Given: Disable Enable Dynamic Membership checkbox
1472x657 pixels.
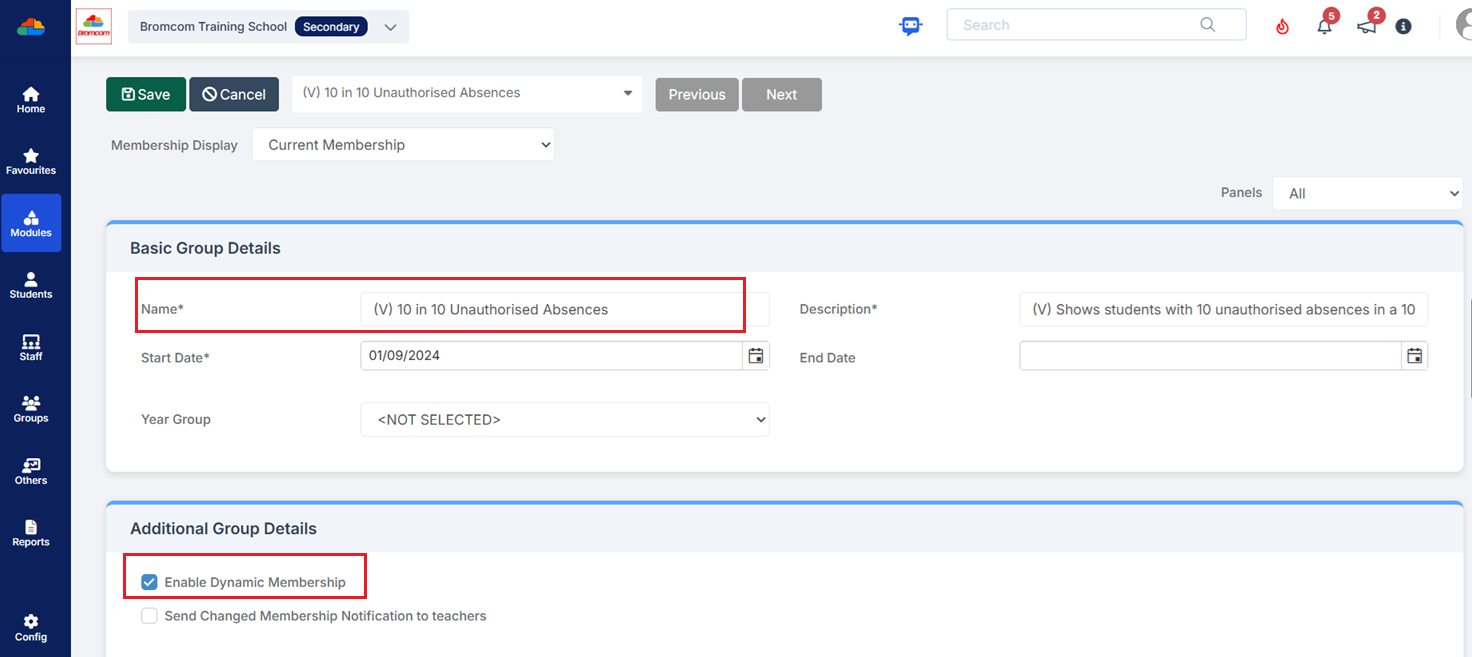Looking at the screenshot, I should [x=150, y=582].
